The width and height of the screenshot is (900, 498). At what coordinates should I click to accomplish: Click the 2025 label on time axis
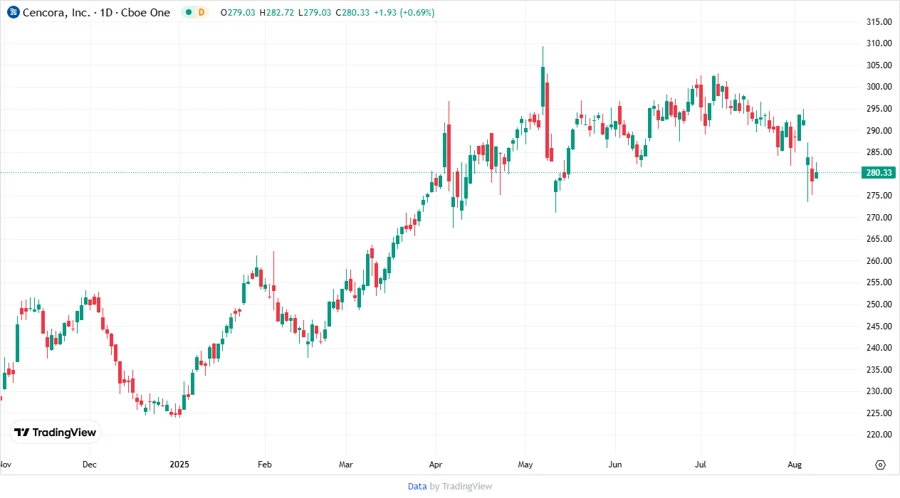click(x=179, y=465)
